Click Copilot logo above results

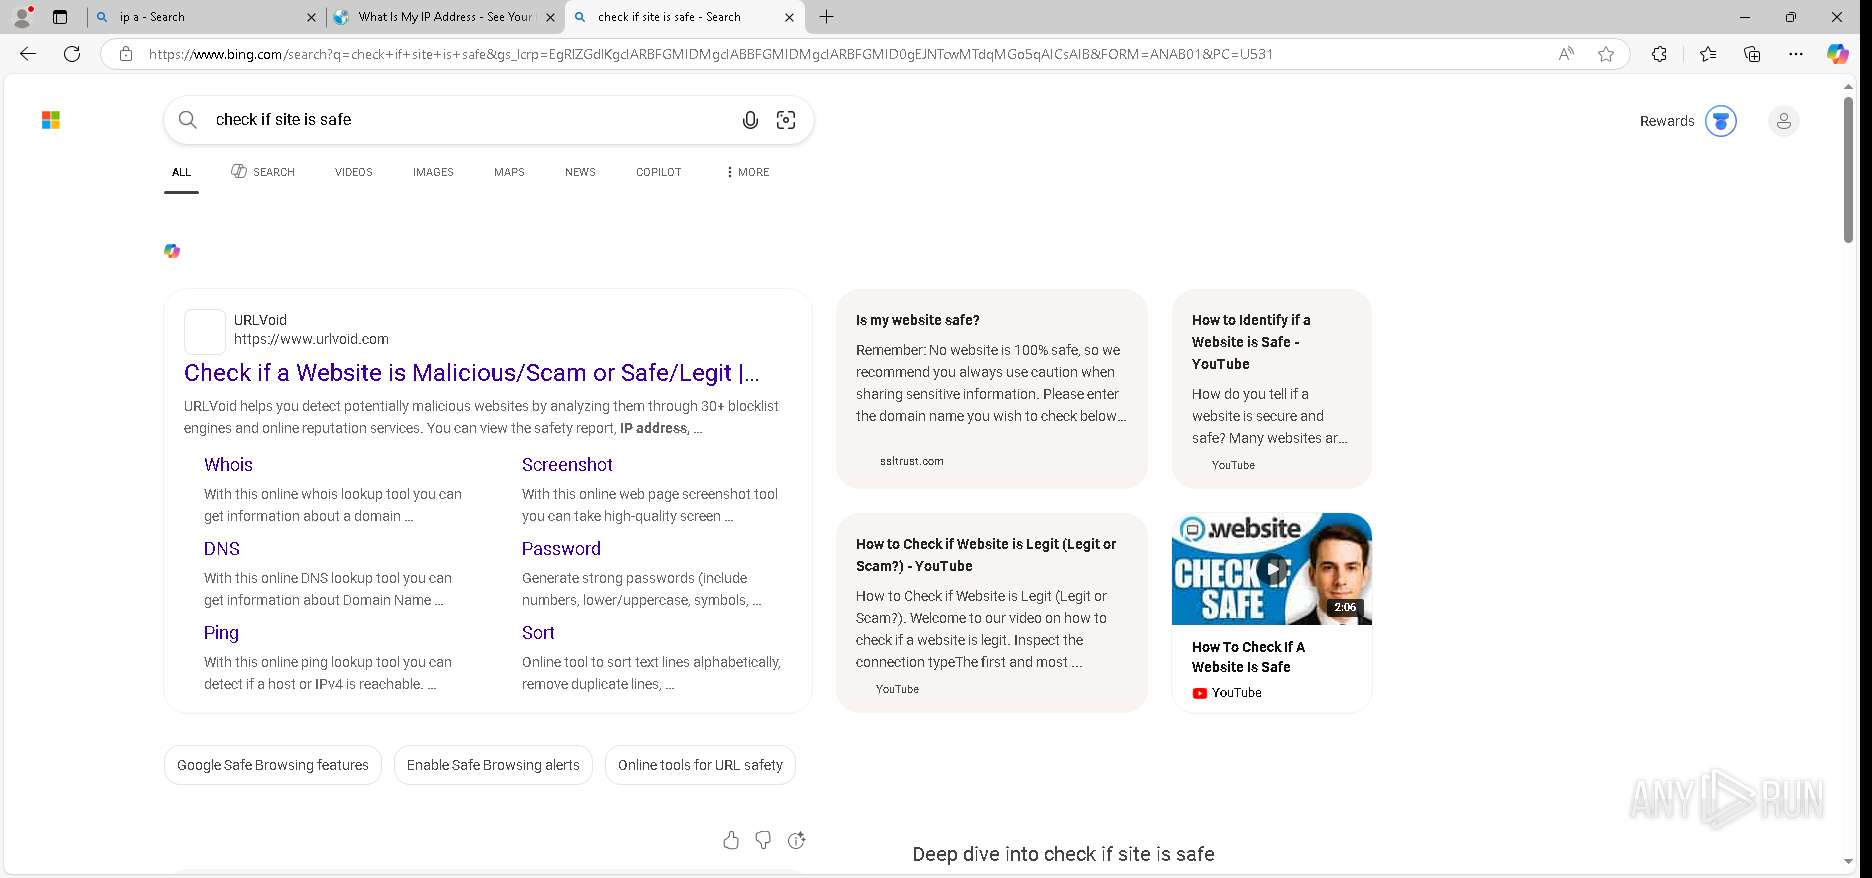pos(172,251)
